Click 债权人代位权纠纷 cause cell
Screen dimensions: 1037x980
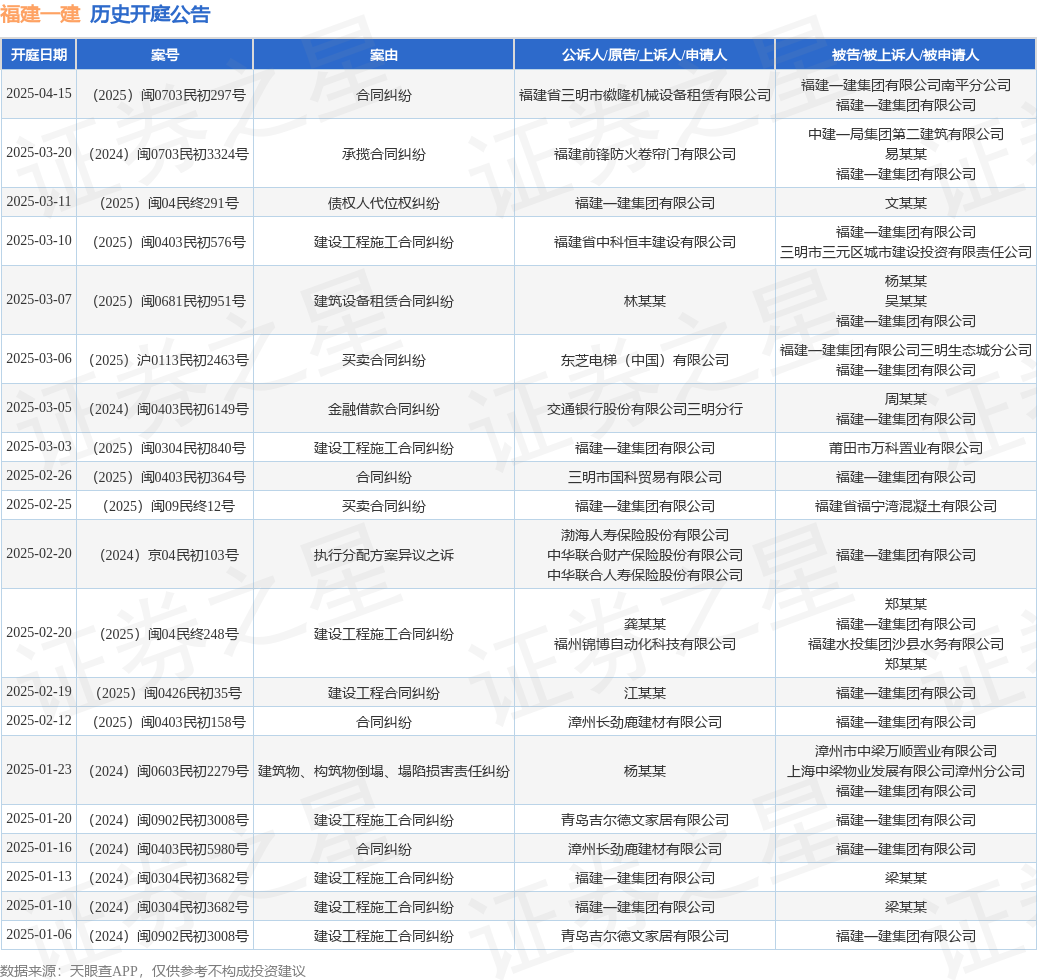pos(384,203)
